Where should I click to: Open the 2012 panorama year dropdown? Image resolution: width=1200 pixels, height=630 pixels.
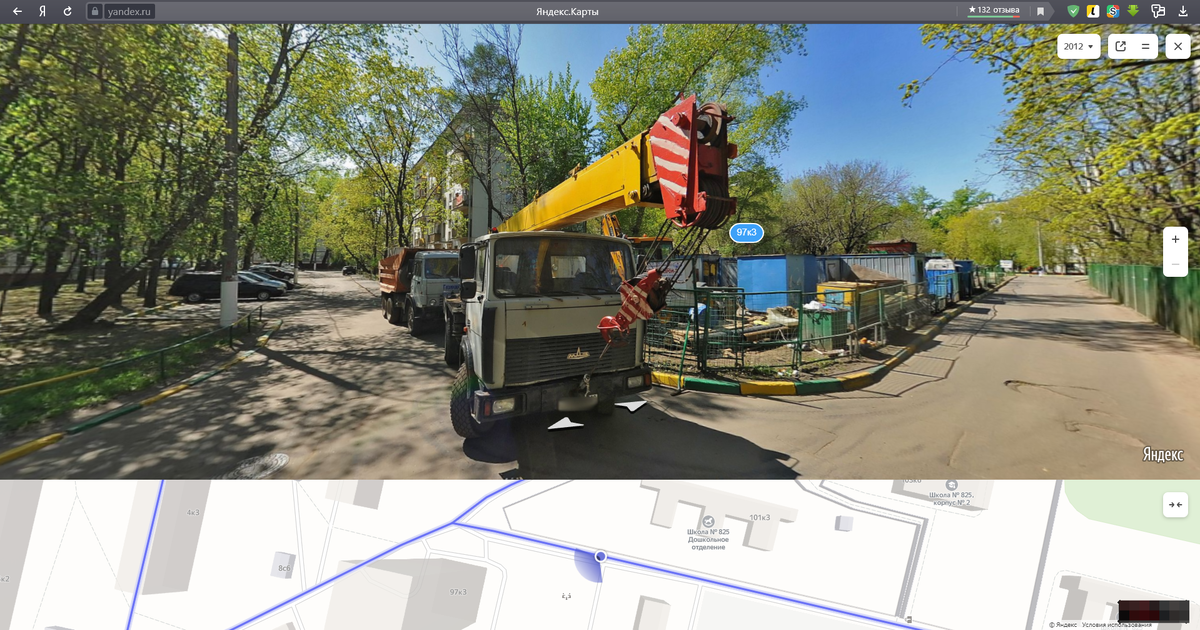click(1079, 46)
